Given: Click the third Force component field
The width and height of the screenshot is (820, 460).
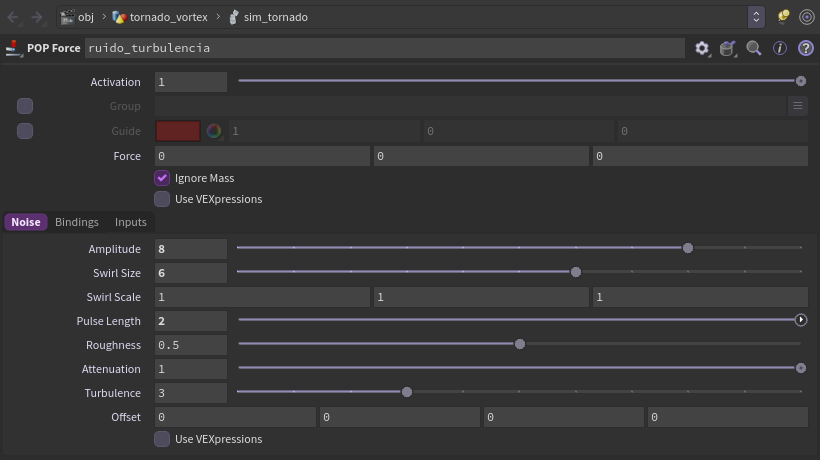Looking at the screenshot, I should (x=700, y=156).
